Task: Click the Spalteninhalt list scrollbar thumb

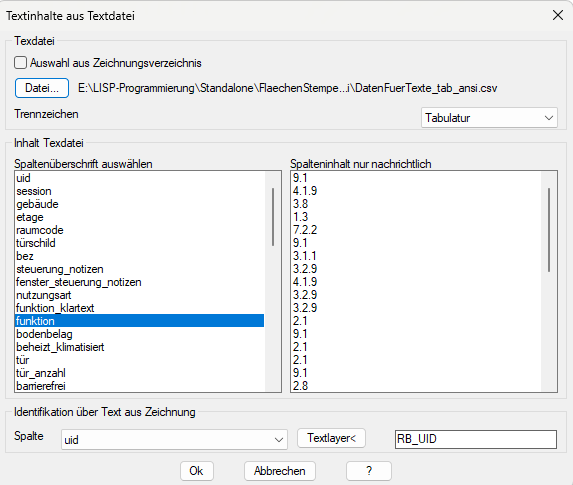Action: point(549,230)
